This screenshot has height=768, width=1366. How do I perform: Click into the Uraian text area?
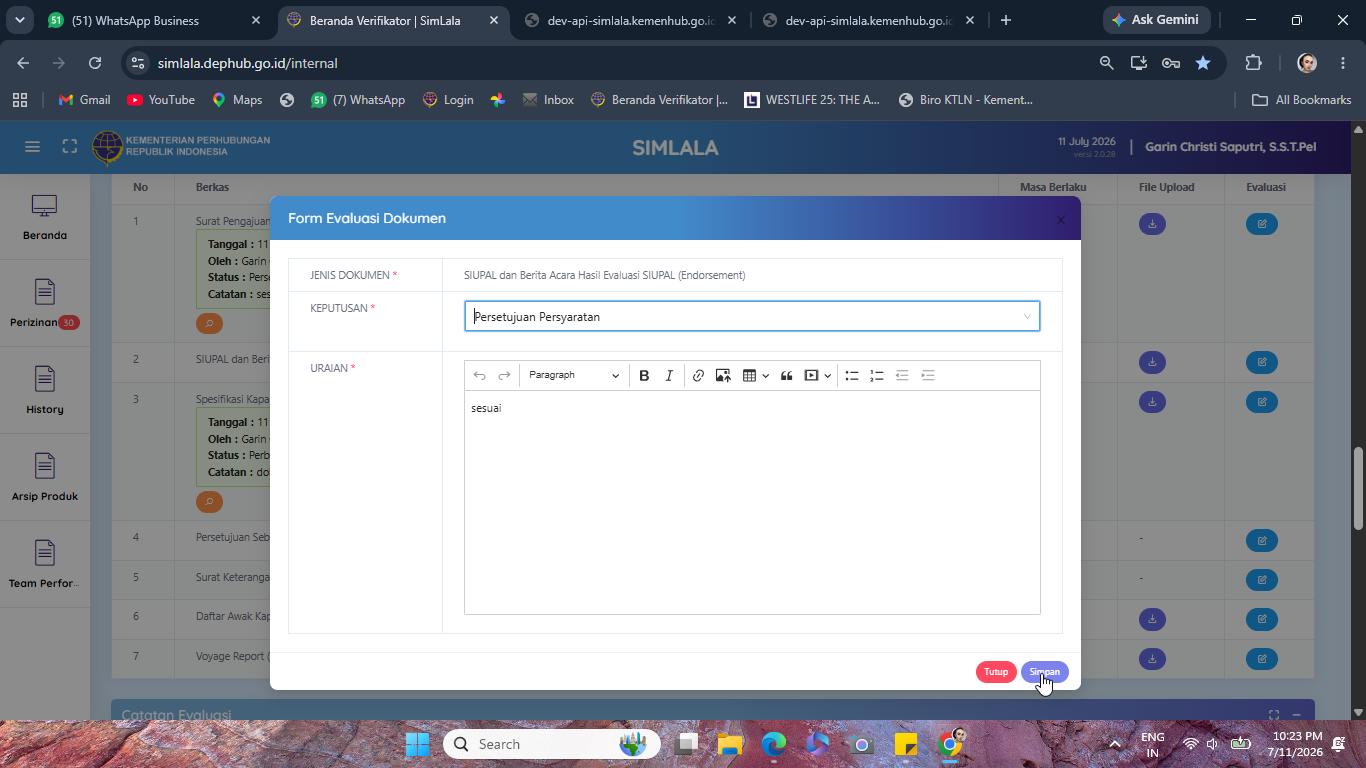coord(752,502)
